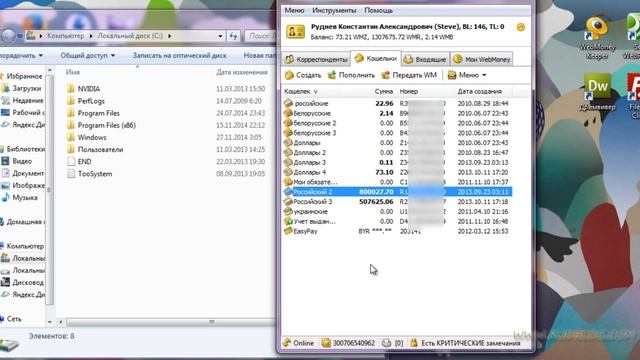Select Дисковод in Explorer navigation pane
This screenshot has height=360, width=640.
23,282
